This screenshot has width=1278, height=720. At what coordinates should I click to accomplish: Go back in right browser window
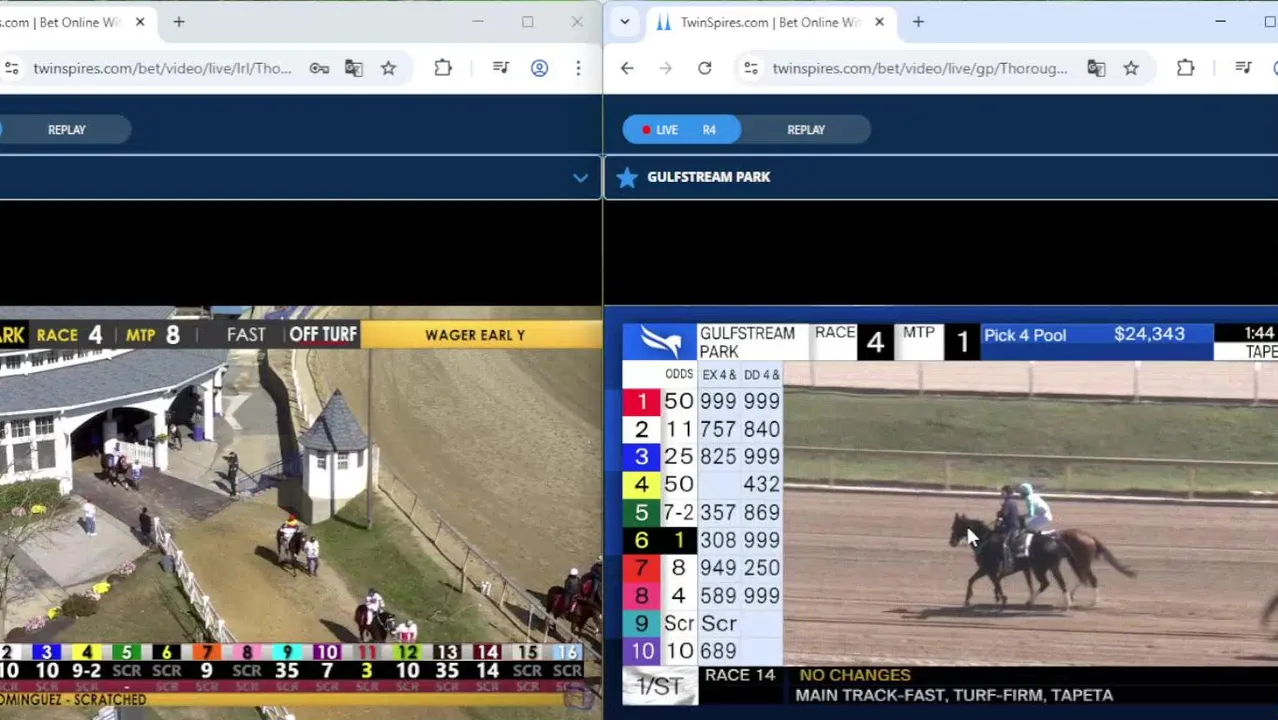click(627, 68)
